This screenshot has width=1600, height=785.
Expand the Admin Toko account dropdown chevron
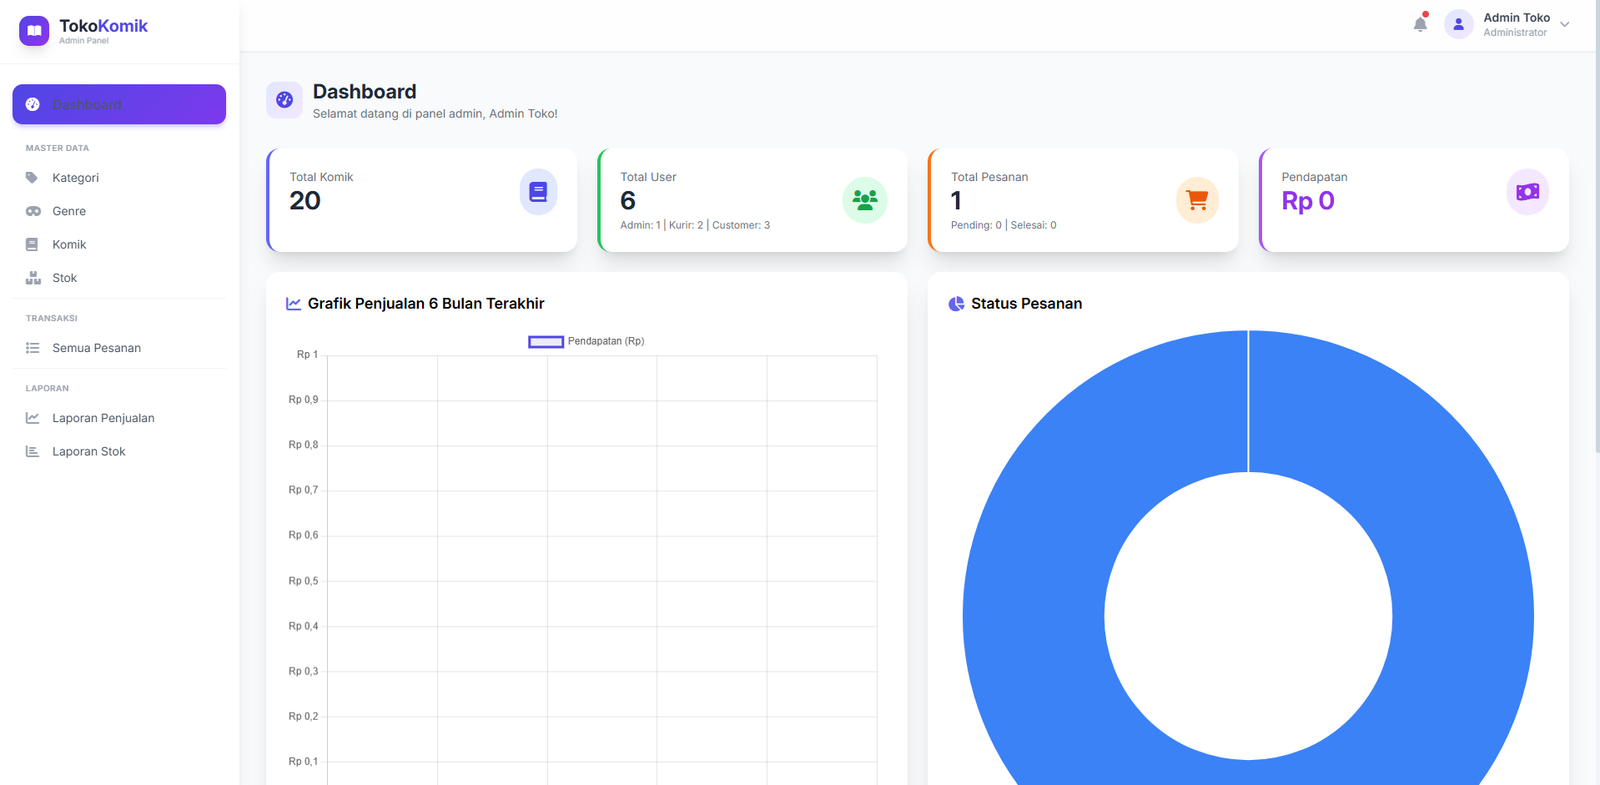1565,25
